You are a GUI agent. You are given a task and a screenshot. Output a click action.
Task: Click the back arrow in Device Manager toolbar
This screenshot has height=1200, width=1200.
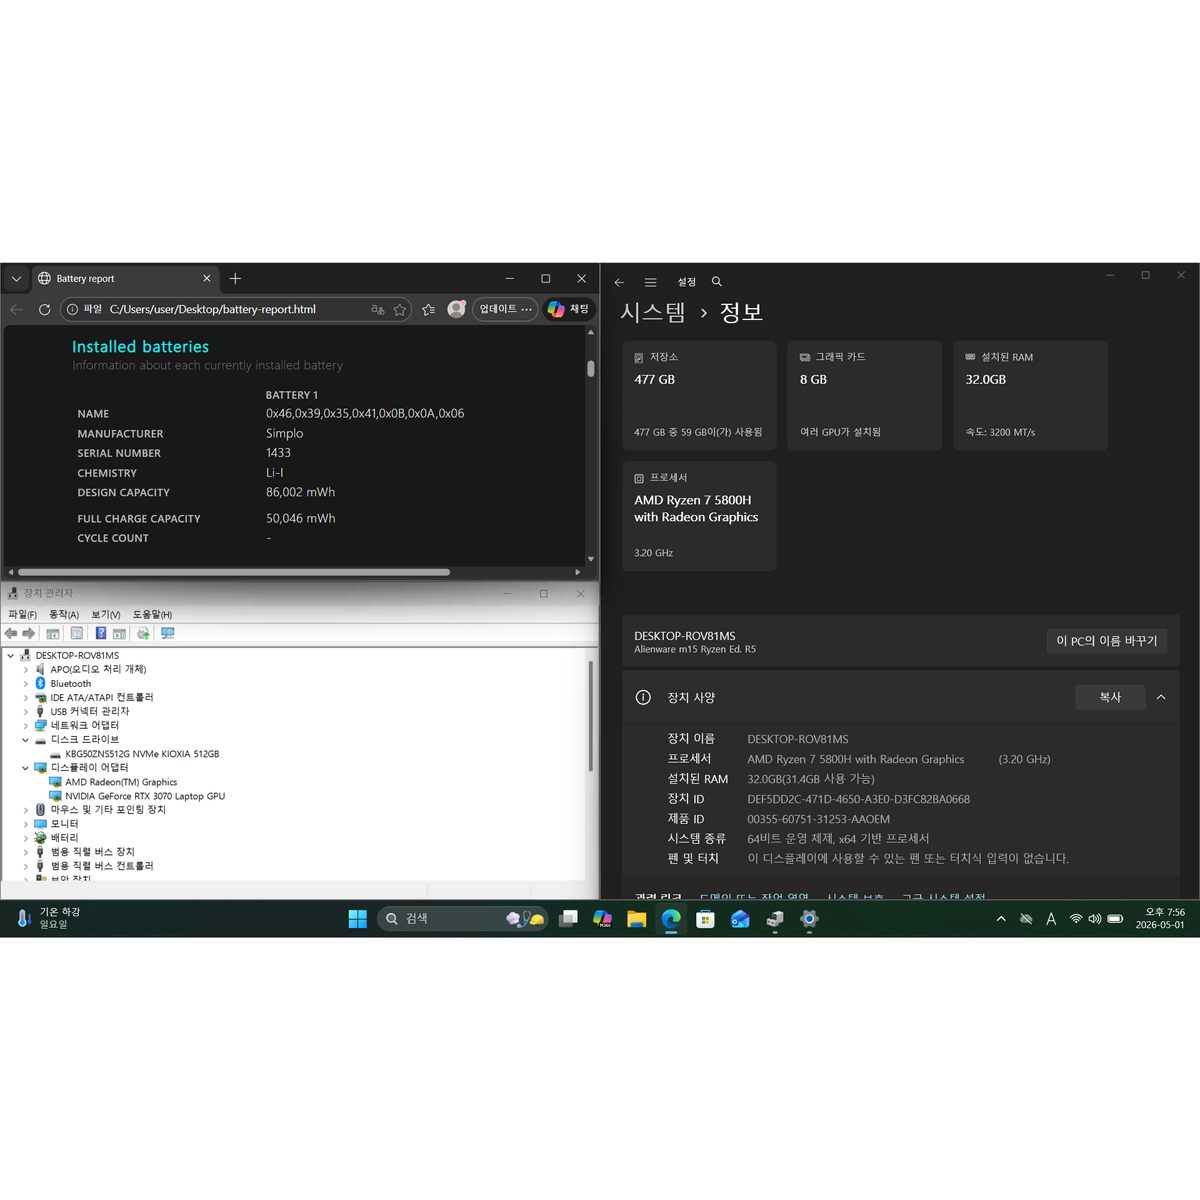(x=11, y=634)
